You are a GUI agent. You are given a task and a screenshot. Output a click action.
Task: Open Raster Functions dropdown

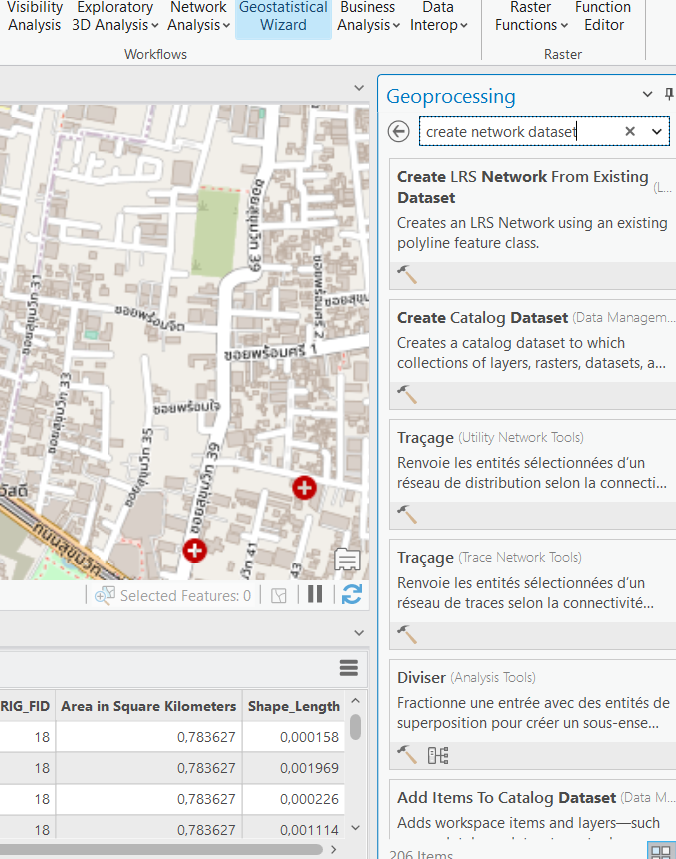pyautogui.click(x=531, y=16)
